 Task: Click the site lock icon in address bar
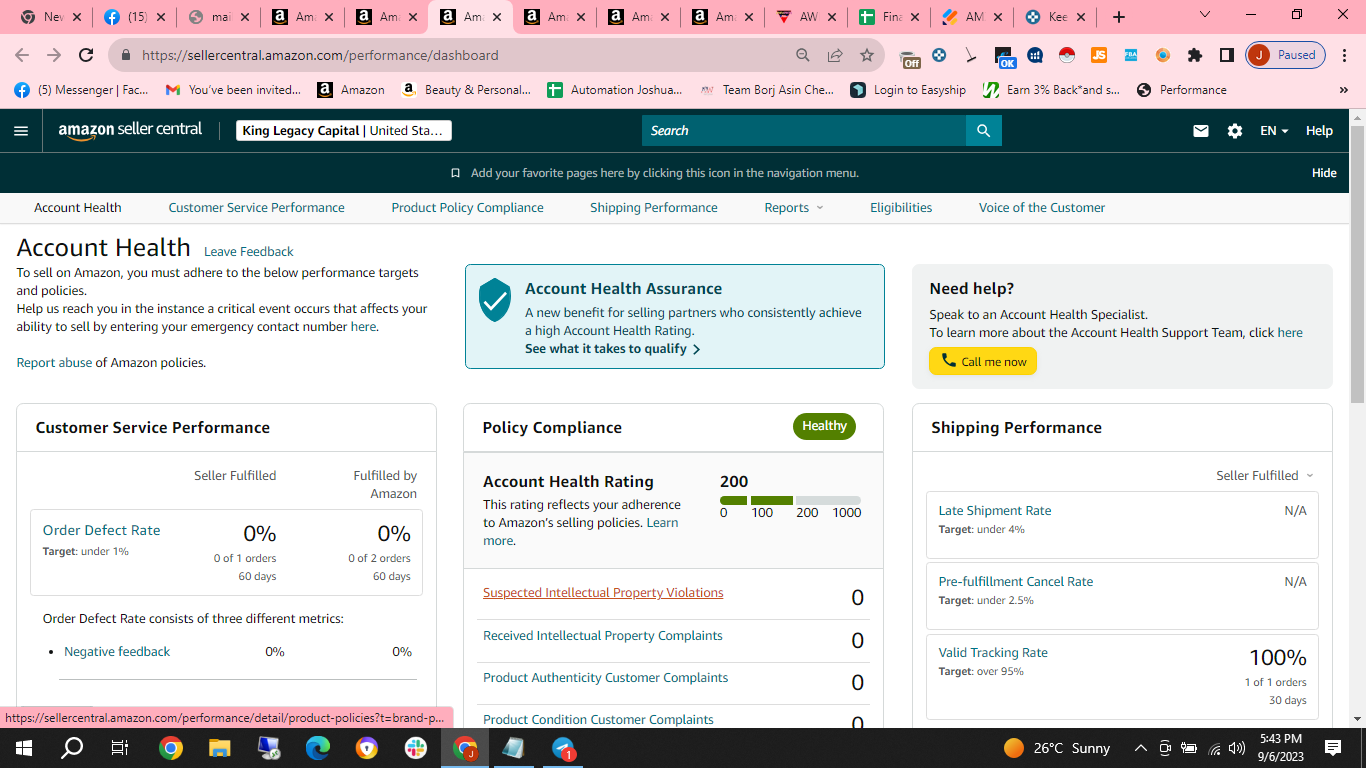[x=126, y=55]
